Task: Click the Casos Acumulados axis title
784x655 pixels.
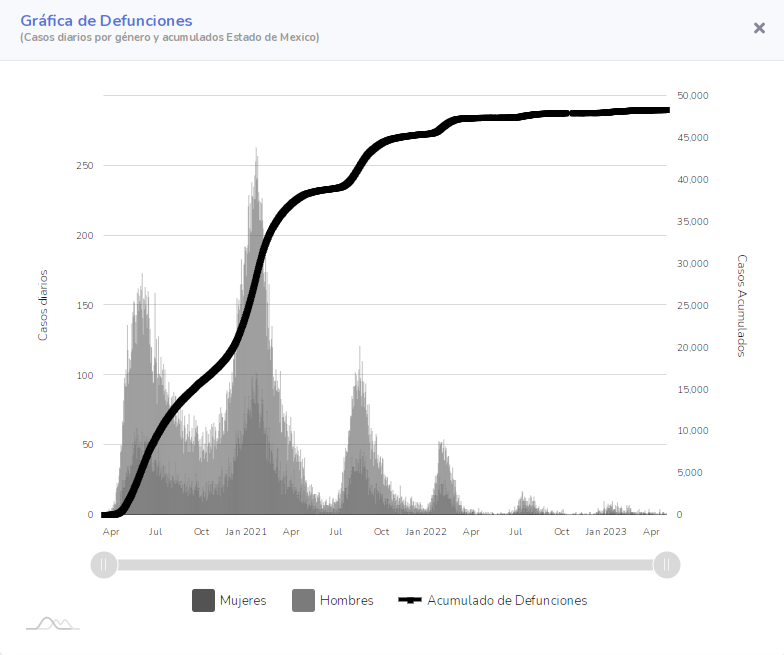Action: pyautogui.click(x=742, y=306)
